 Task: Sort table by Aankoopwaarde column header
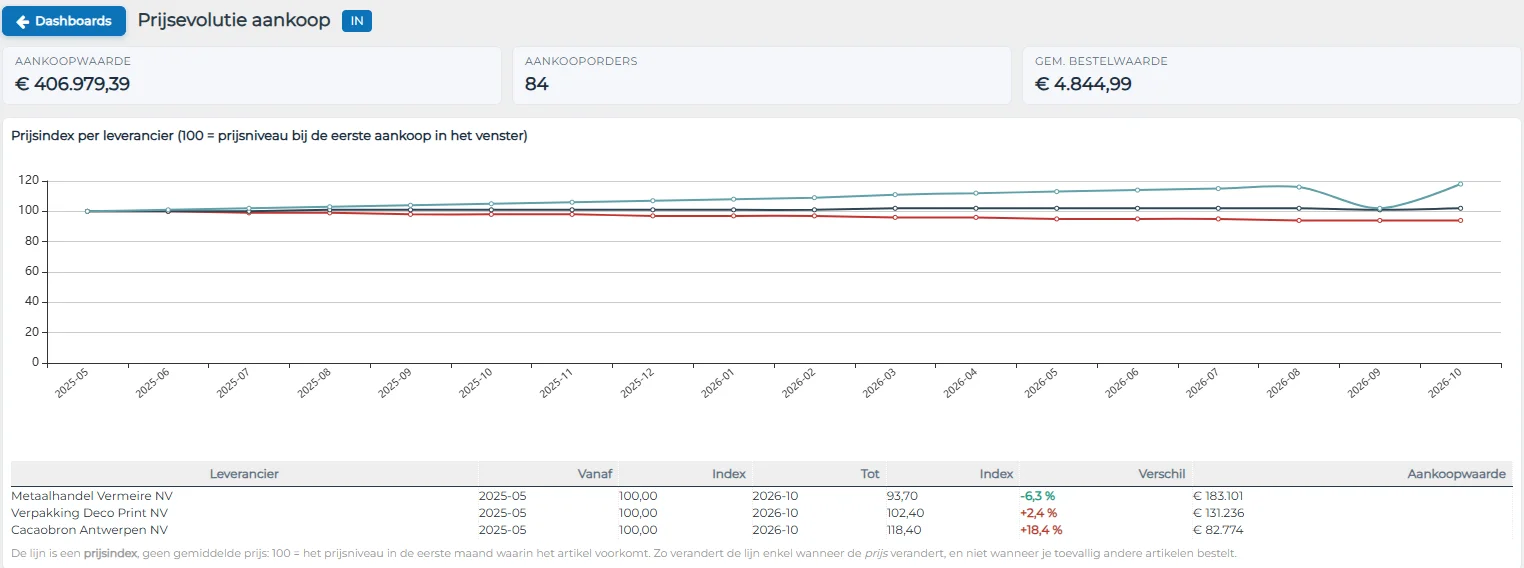coord(1351,474)
